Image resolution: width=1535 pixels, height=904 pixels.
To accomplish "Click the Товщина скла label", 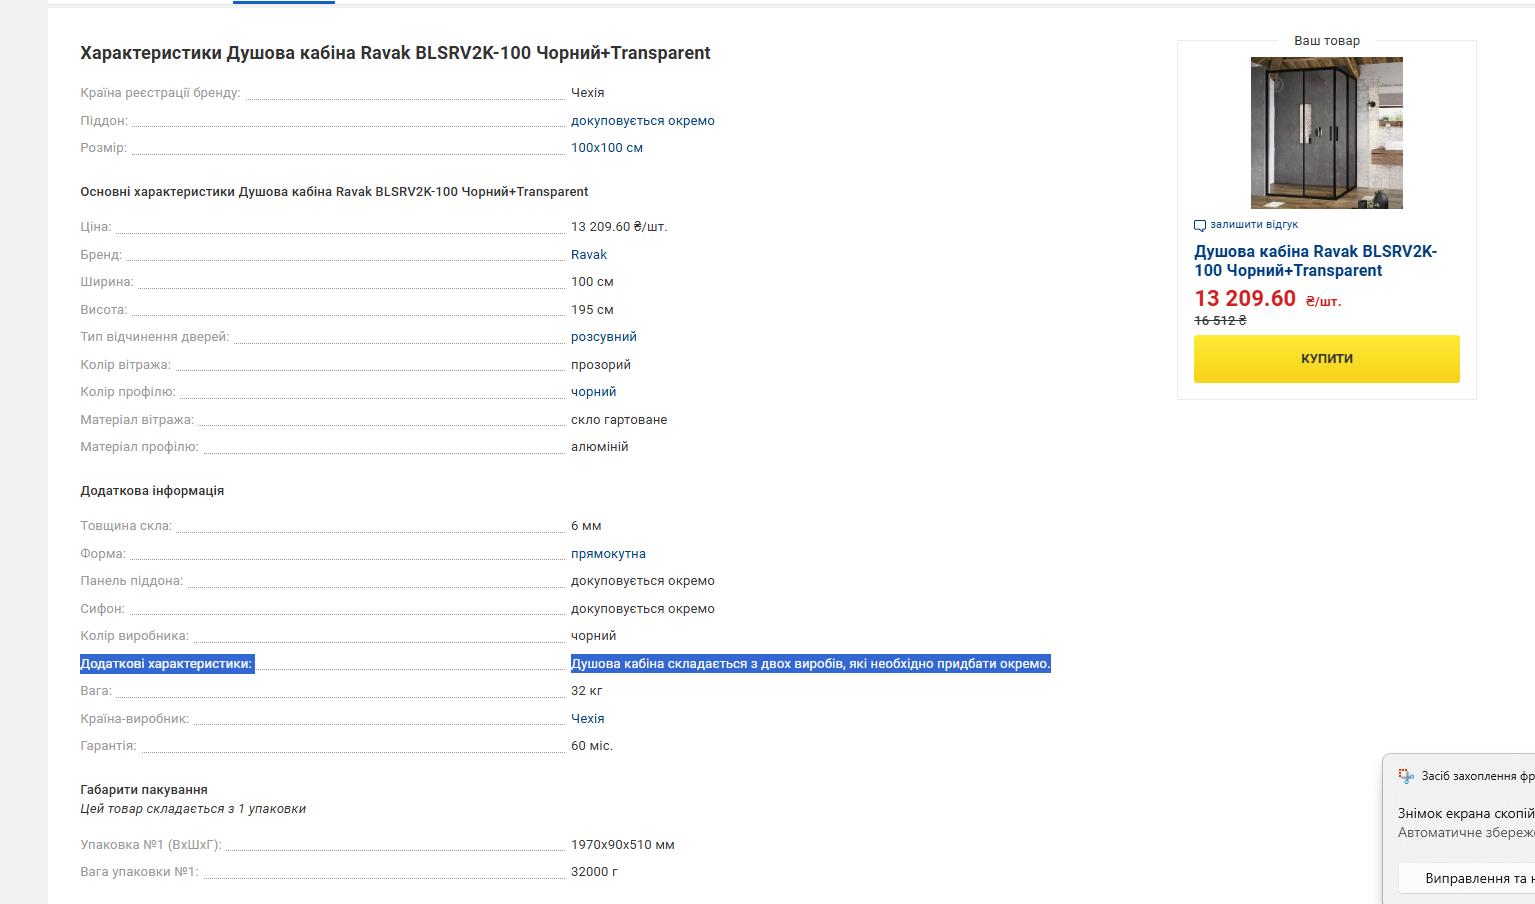I will pos(126,526).
